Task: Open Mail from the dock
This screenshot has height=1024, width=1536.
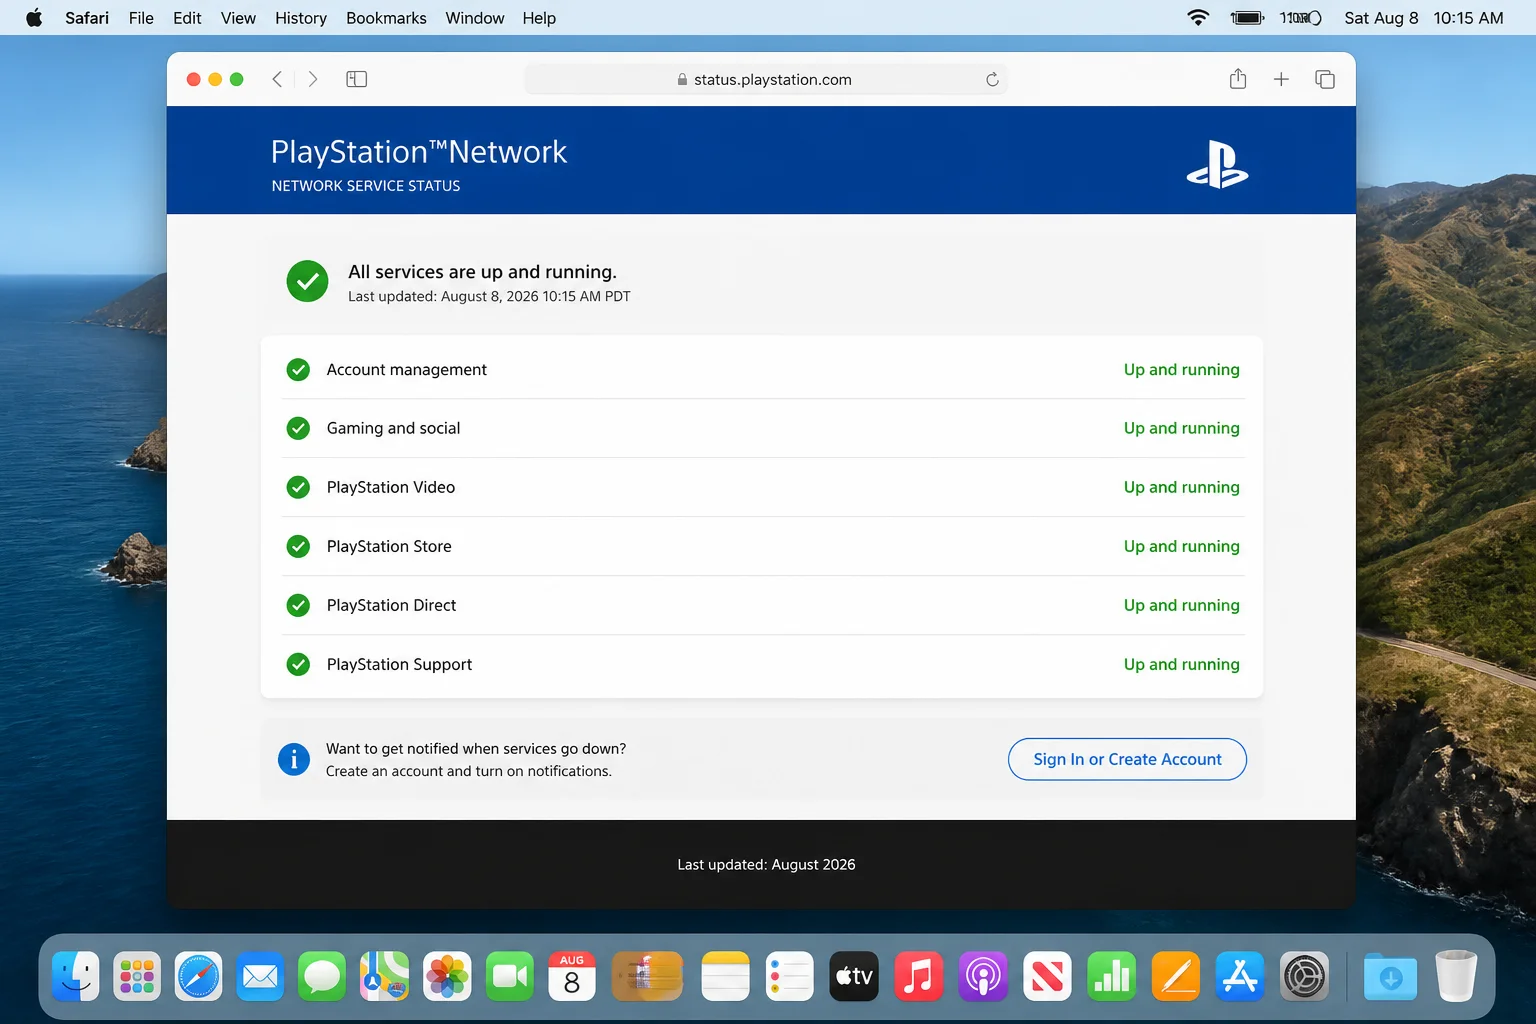Action: click(261, 976)
